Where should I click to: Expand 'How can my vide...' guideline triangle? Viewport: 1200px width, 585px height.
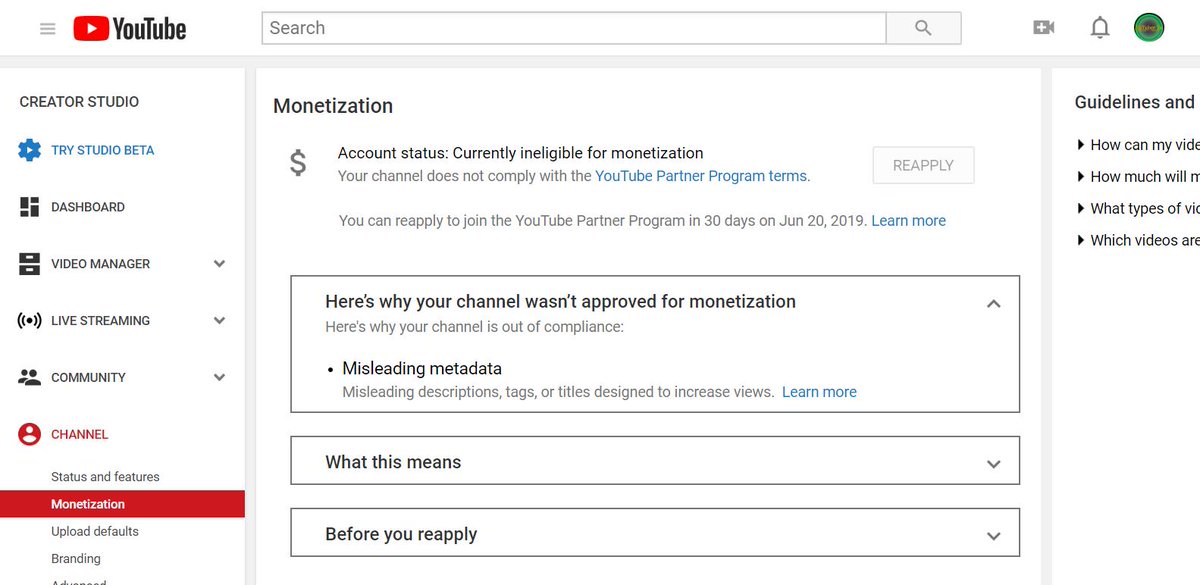pos(1081,145)
